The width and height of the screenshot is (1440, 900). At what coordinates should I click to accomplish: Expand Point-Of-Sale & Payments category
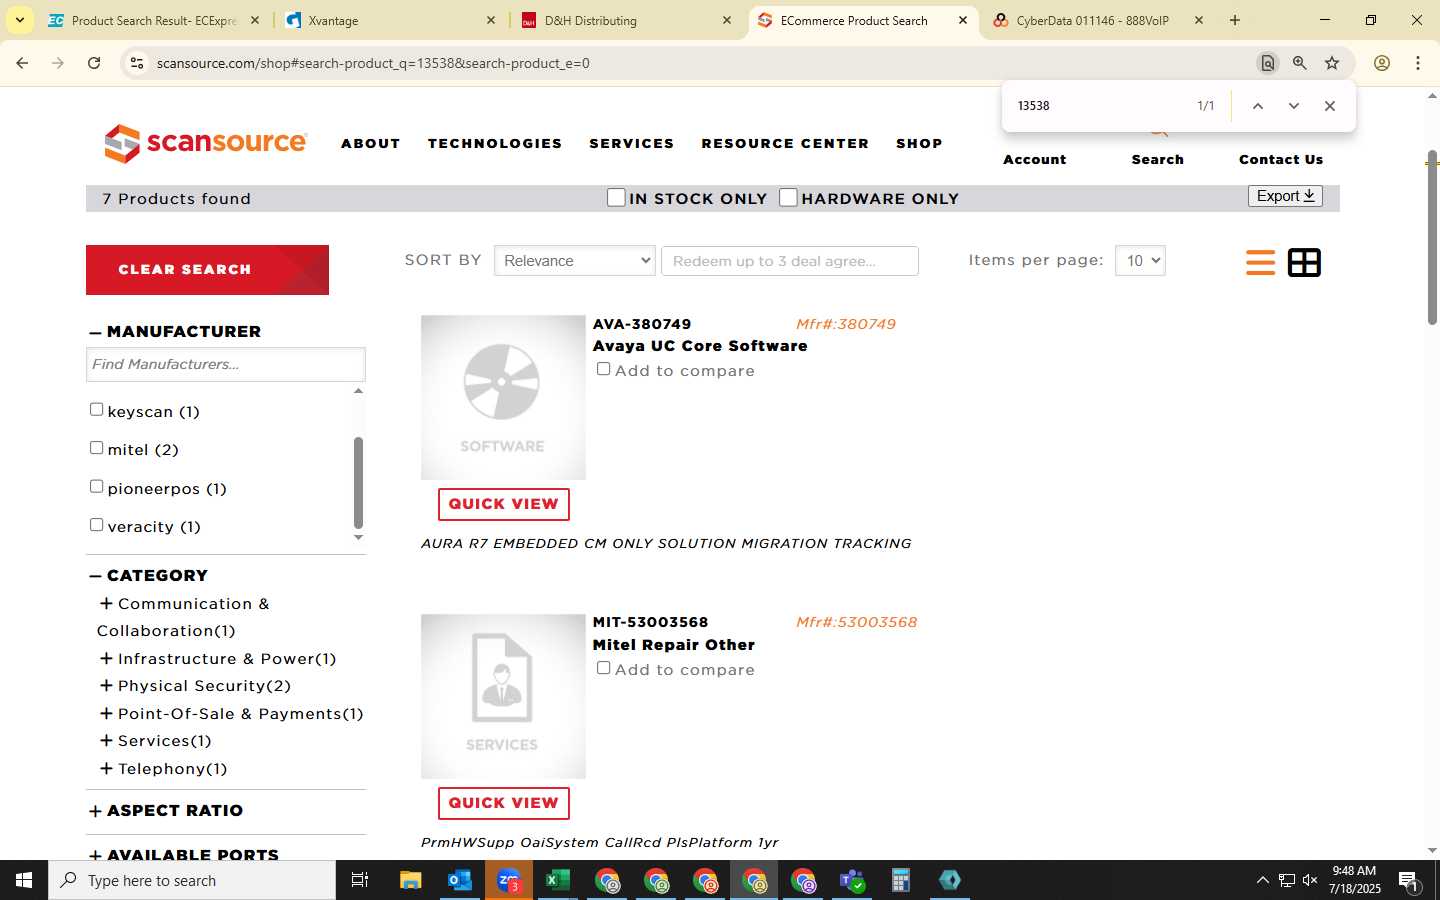105,713
